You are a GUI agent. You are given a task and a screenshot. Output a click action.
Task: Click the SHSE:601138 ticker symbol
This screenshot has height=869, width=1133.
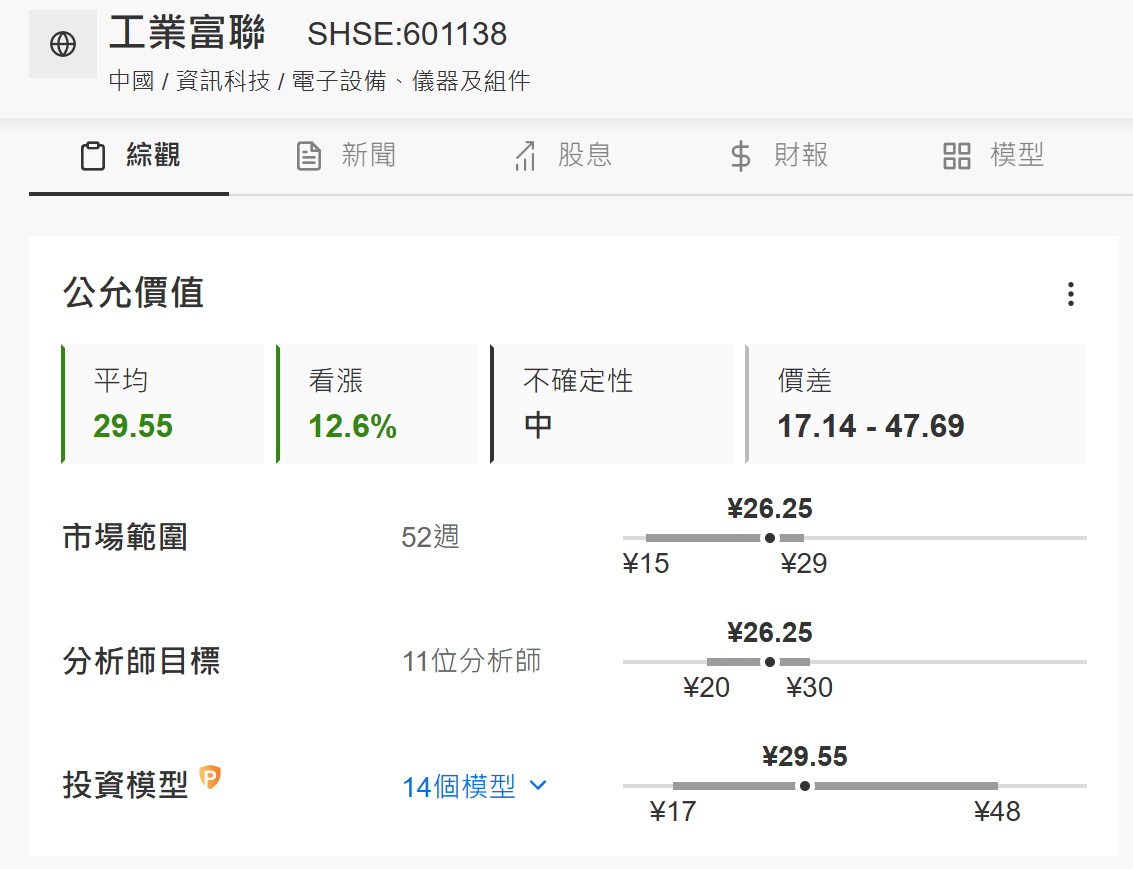click(408, 34)
